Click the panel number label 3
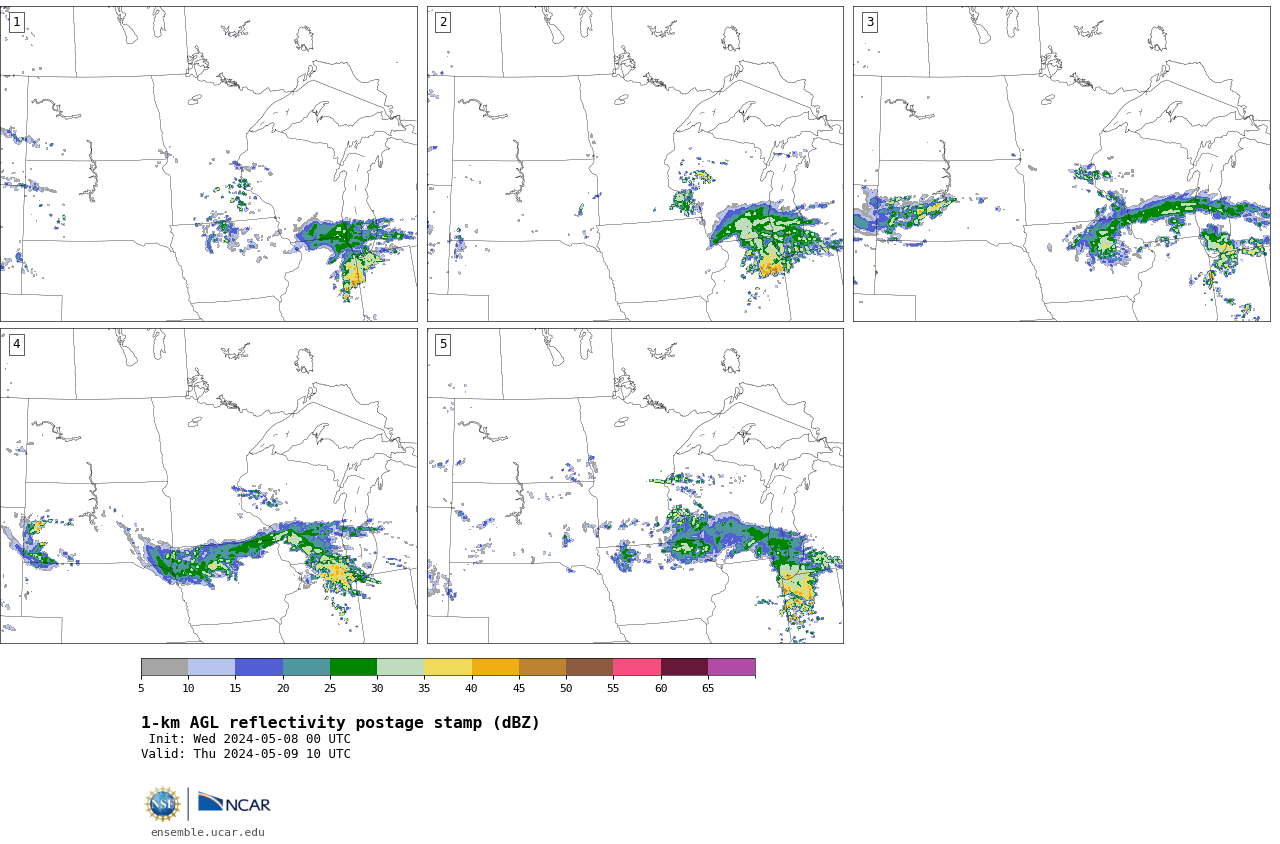 click(870, 22)
